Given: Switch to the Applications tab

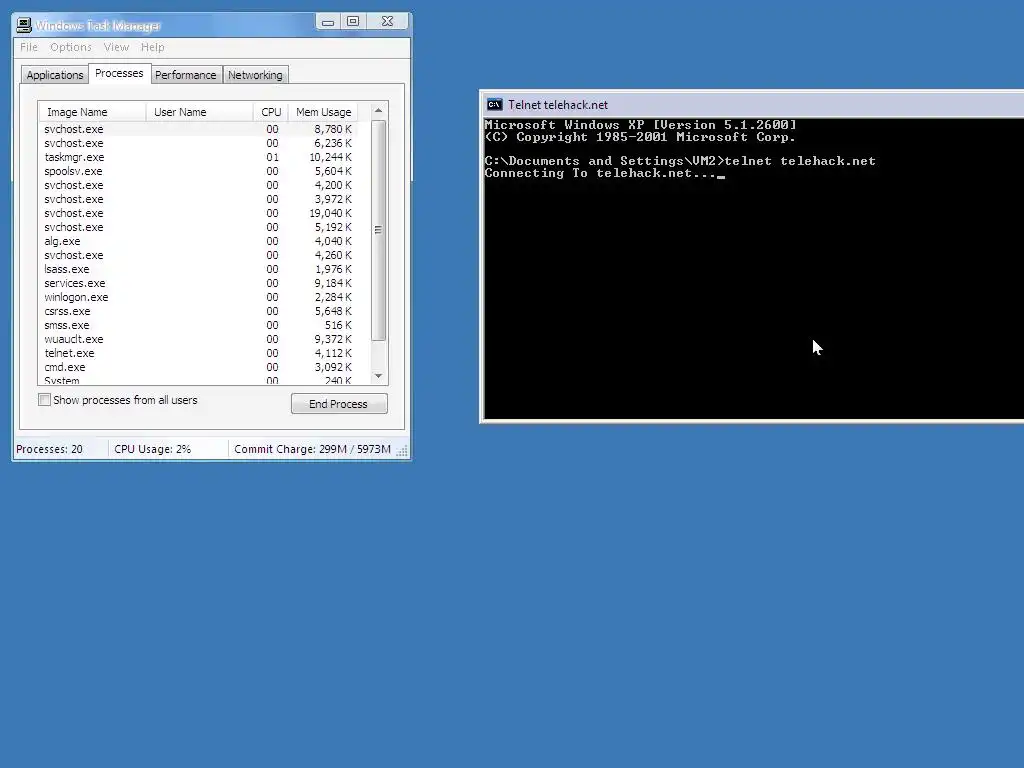Looking at the screenshot, I should pyautogui.click(x=55, y=75).
